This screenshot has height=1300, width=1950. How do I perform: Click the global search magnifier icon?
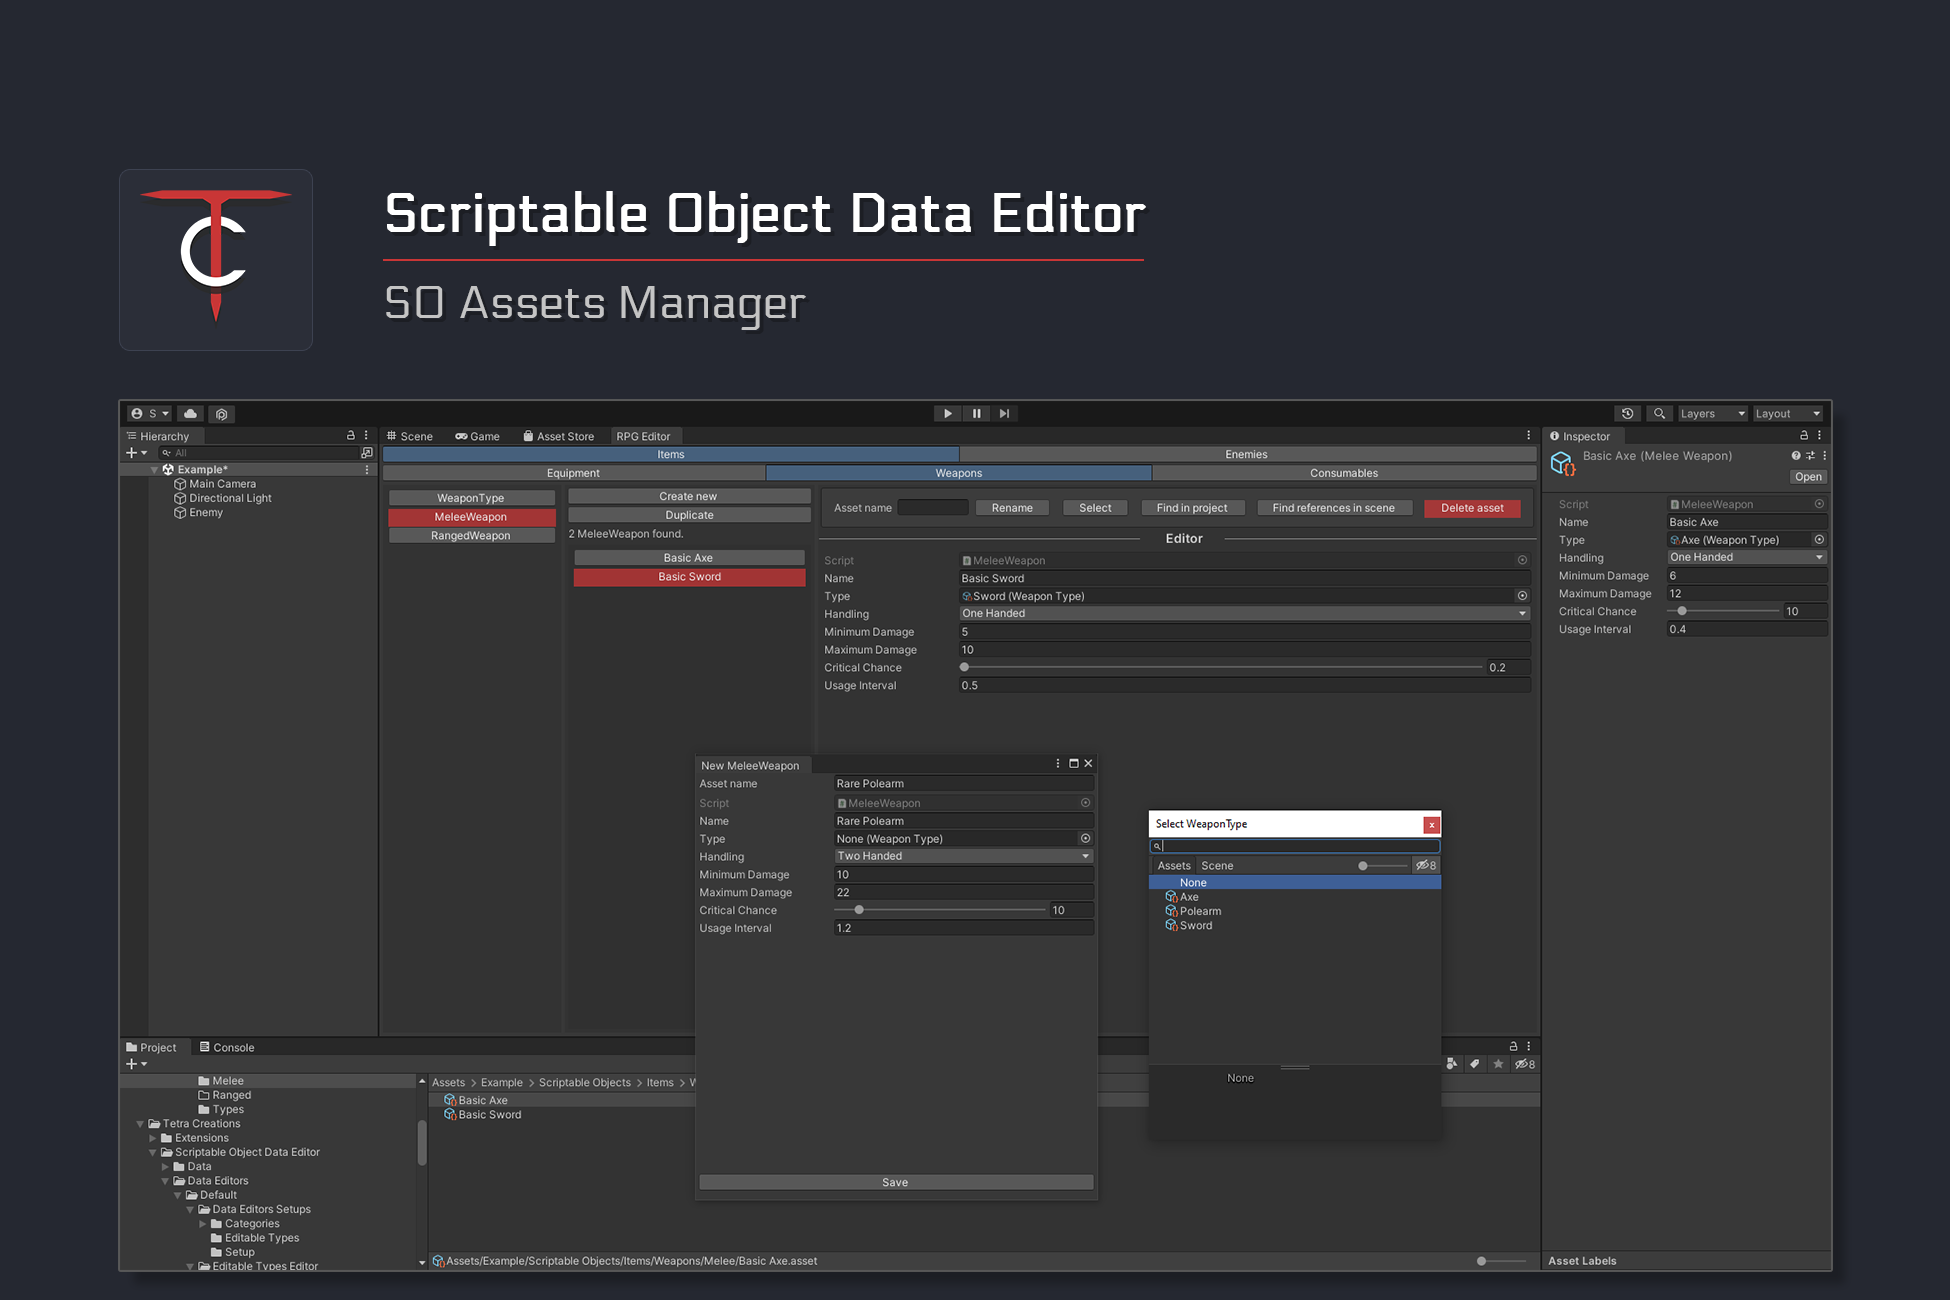(x=1660, y=413)
